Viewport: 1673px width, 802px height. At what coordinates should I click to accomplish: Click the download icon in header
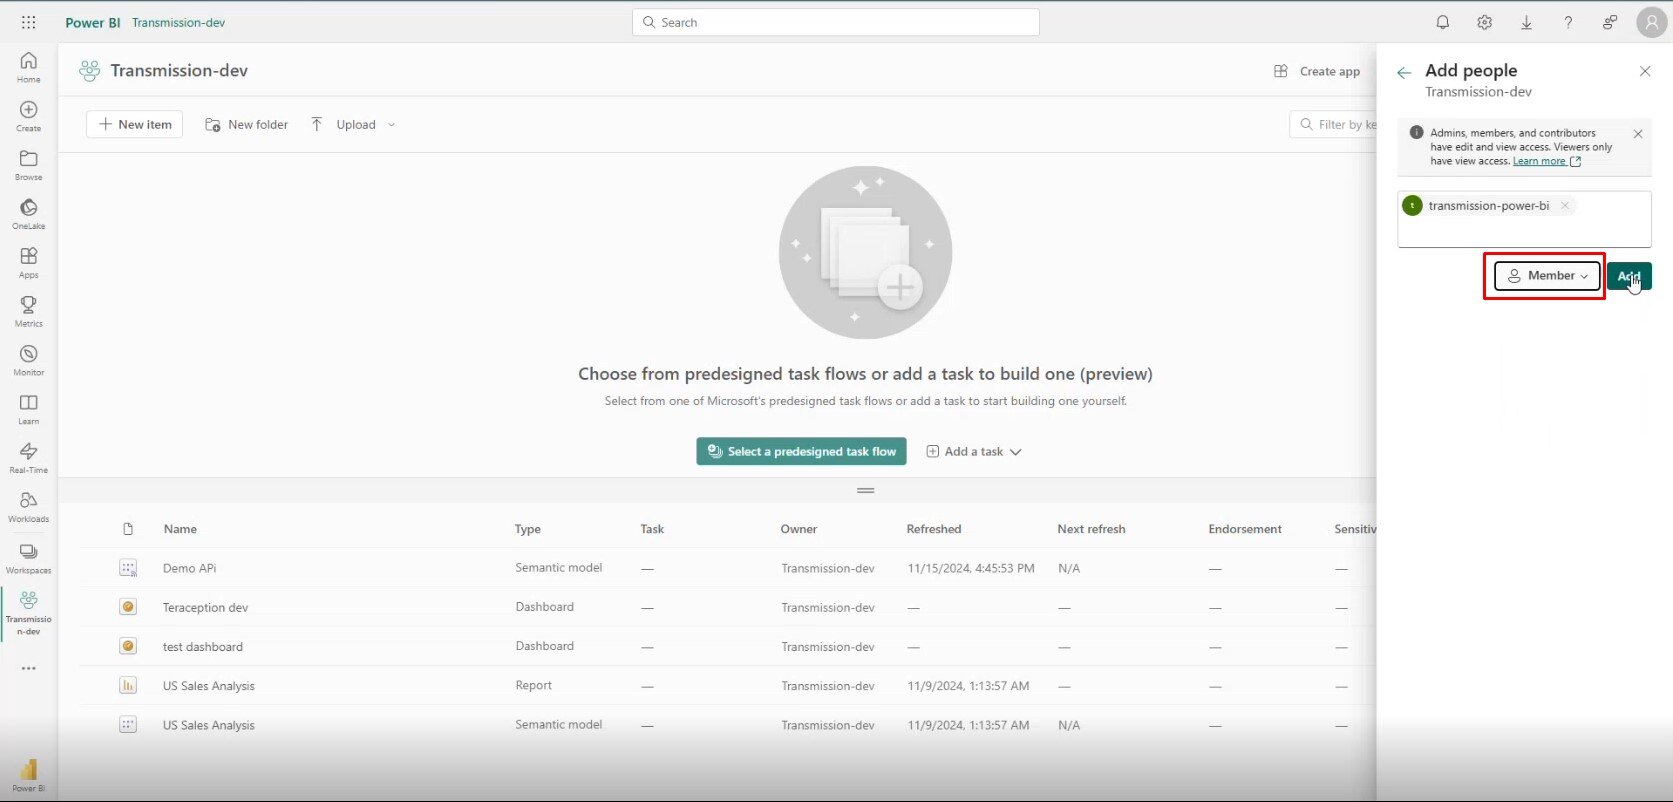(1526, 22)
